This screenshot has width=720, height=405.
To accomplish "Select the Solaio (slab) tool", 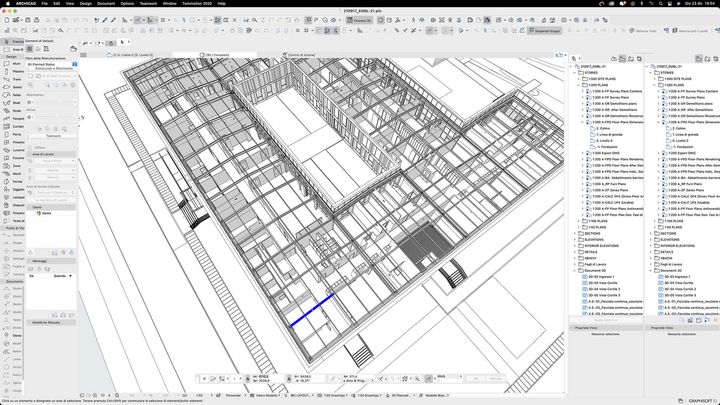I will (13, 87).
